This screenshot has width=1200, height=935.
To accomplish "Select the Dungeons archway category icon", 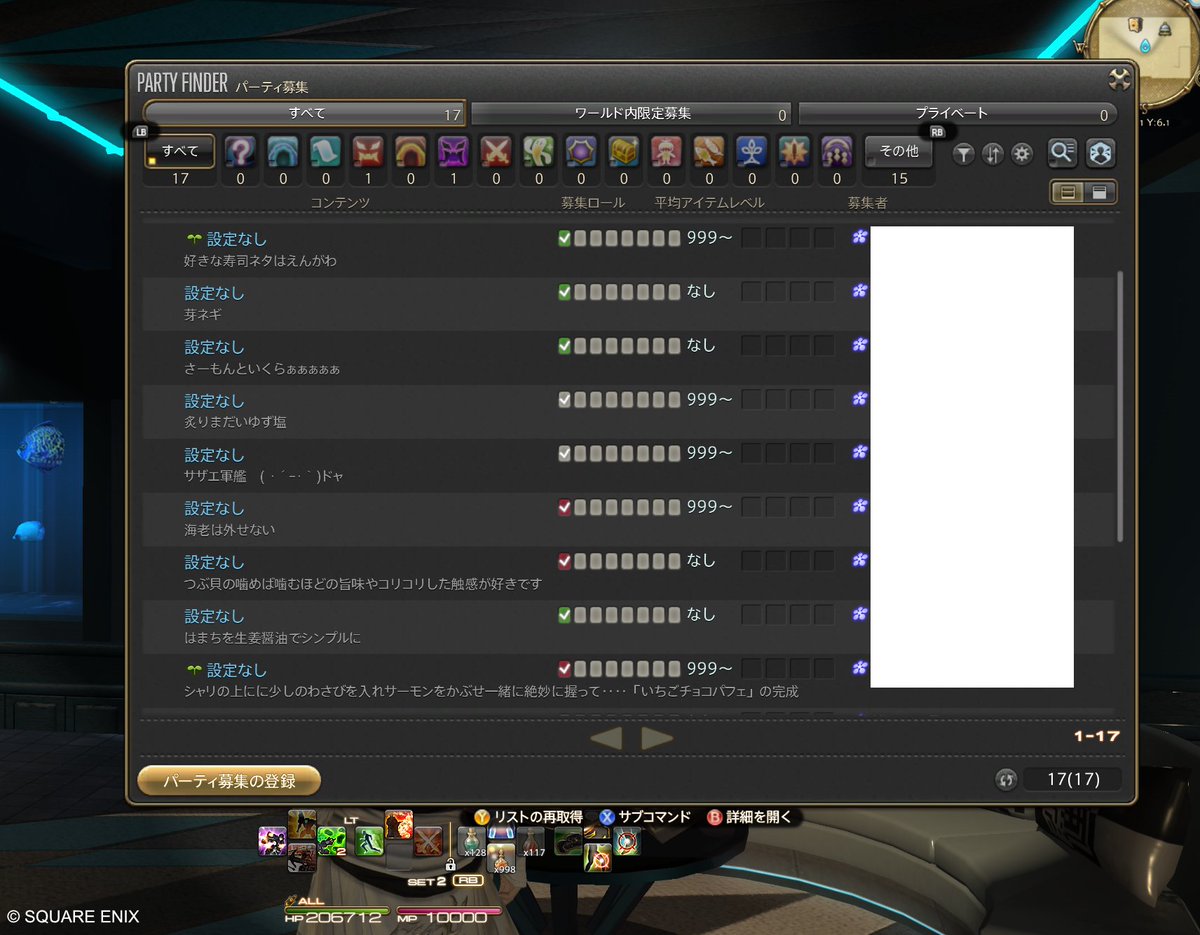I will click(283, 152).
